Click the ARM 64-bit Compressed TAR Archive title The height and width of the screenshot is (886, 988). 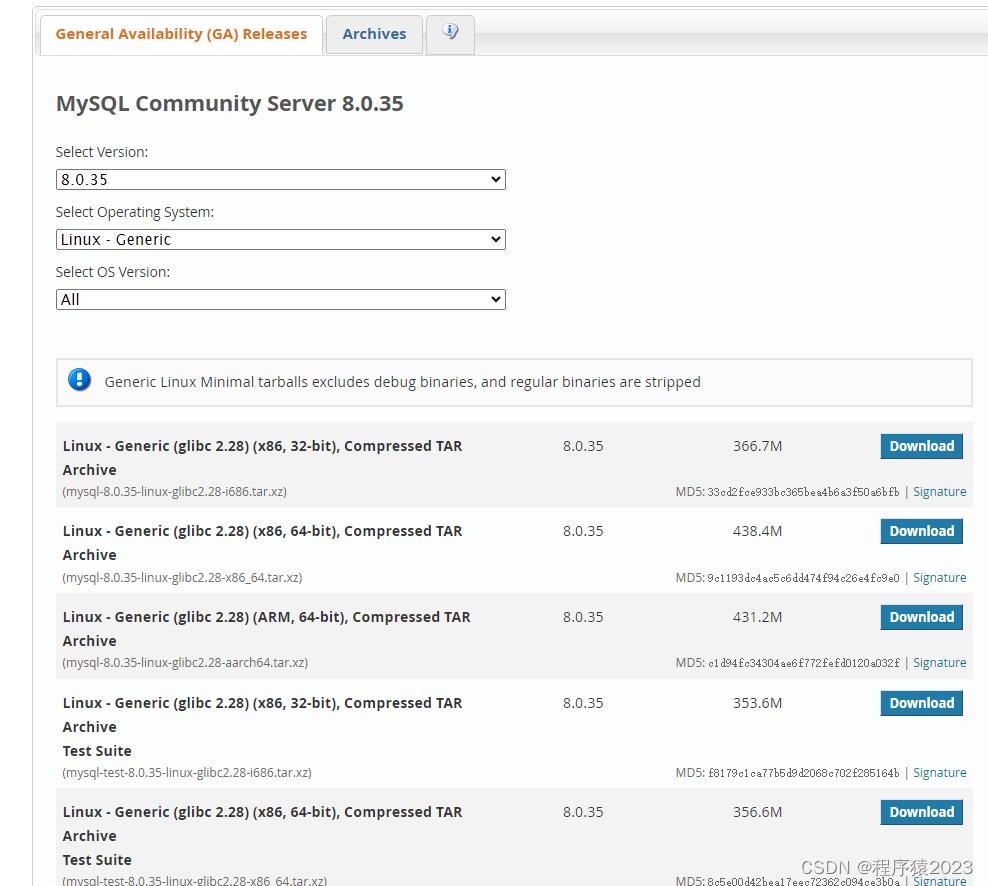coord(267,629)
